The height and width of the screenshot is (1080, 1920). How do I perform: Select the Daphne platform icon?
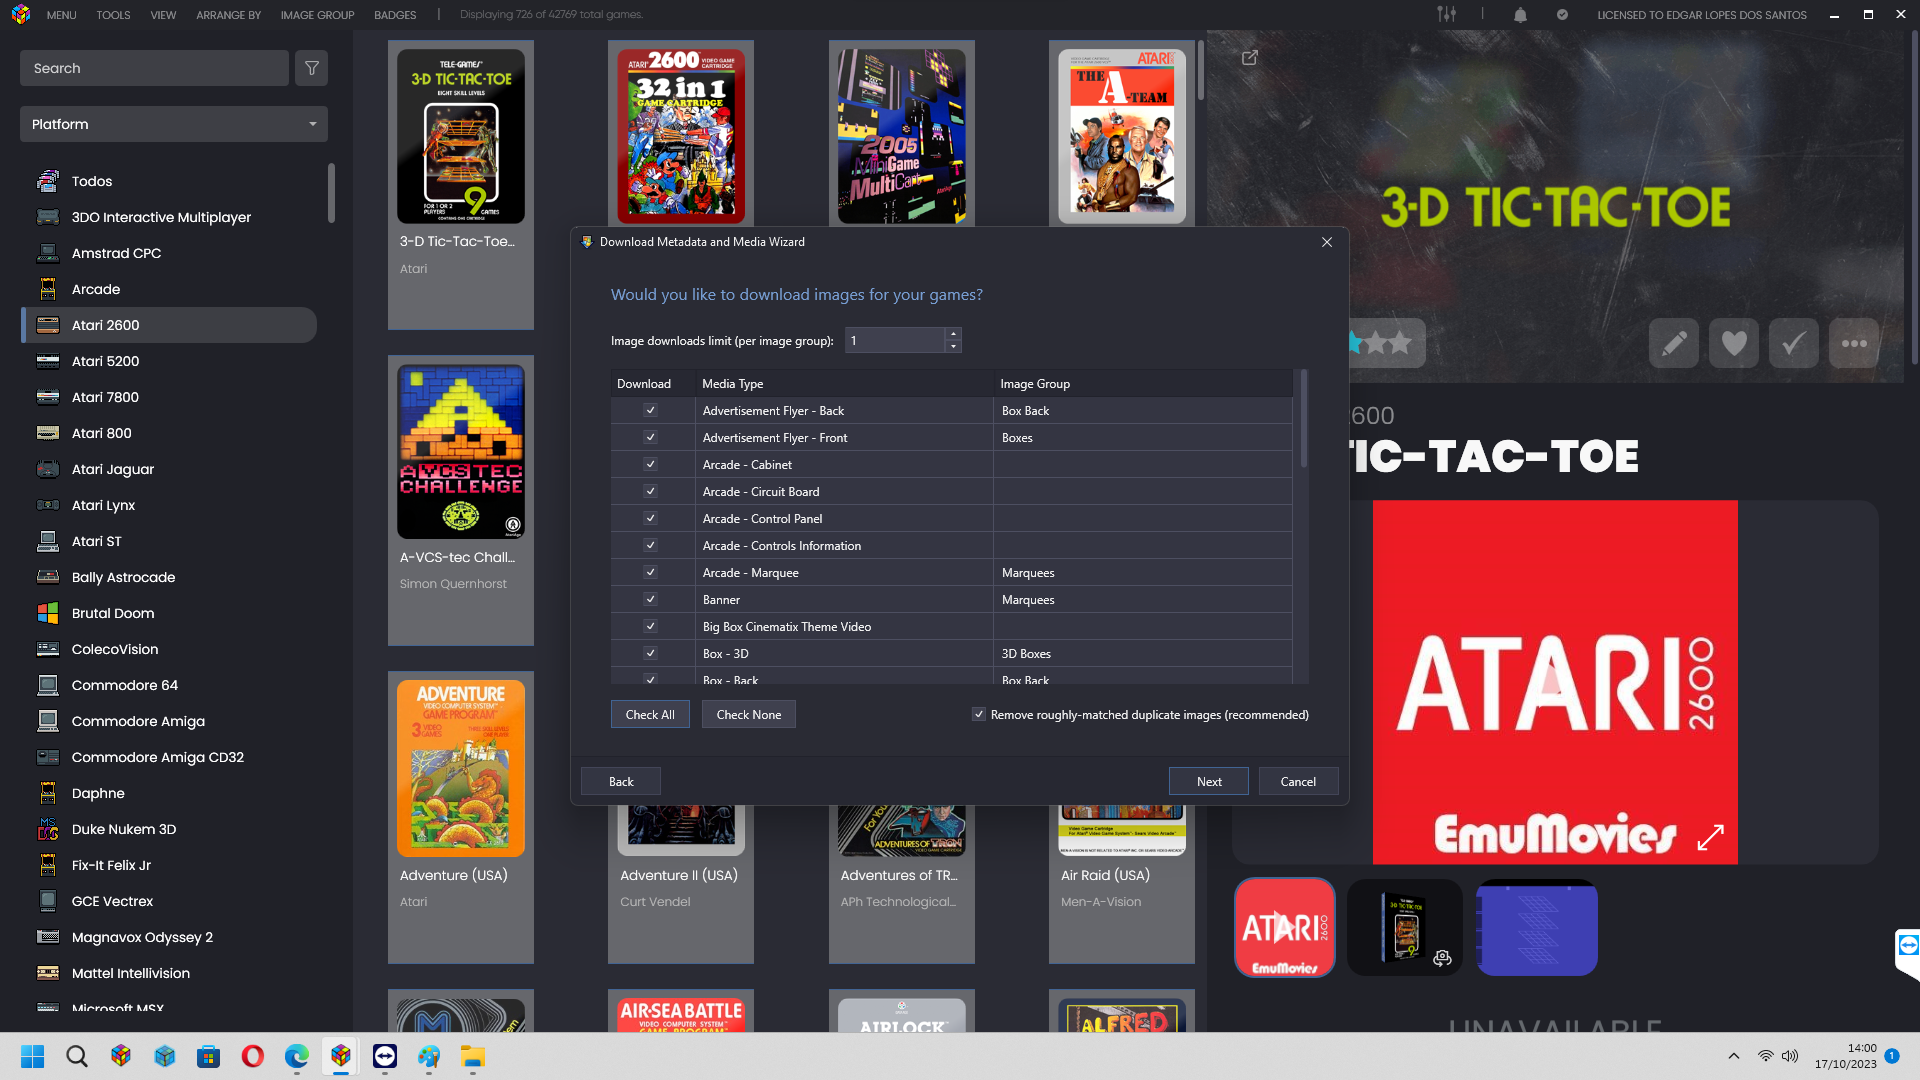pos(48,793)
